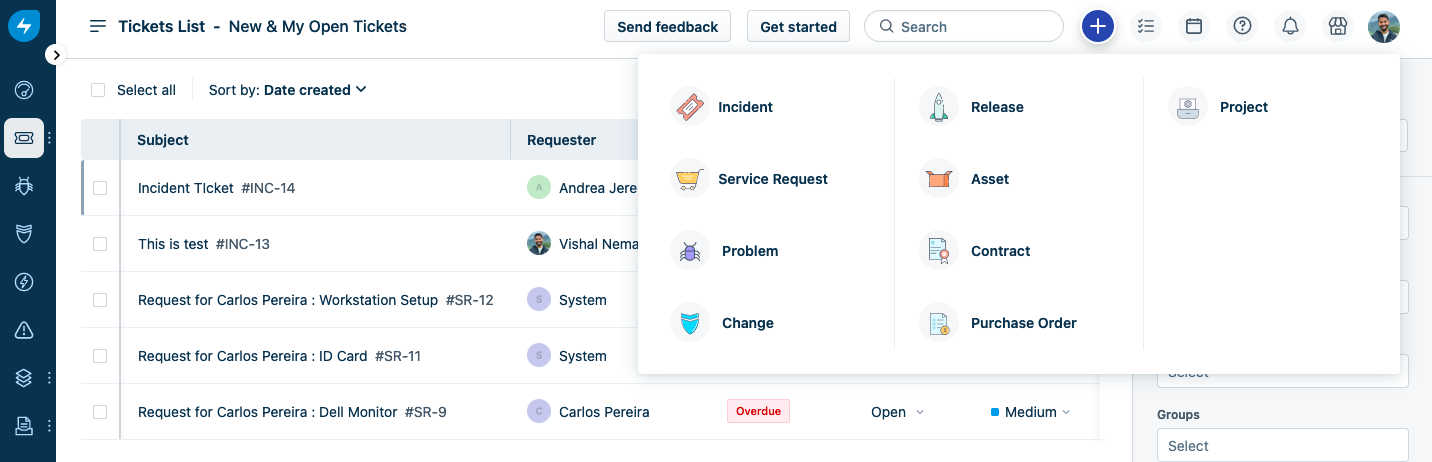Open the tasks checklist icon in top bar
This screenshot has height=462, width=1432.
click(1146, 27)
